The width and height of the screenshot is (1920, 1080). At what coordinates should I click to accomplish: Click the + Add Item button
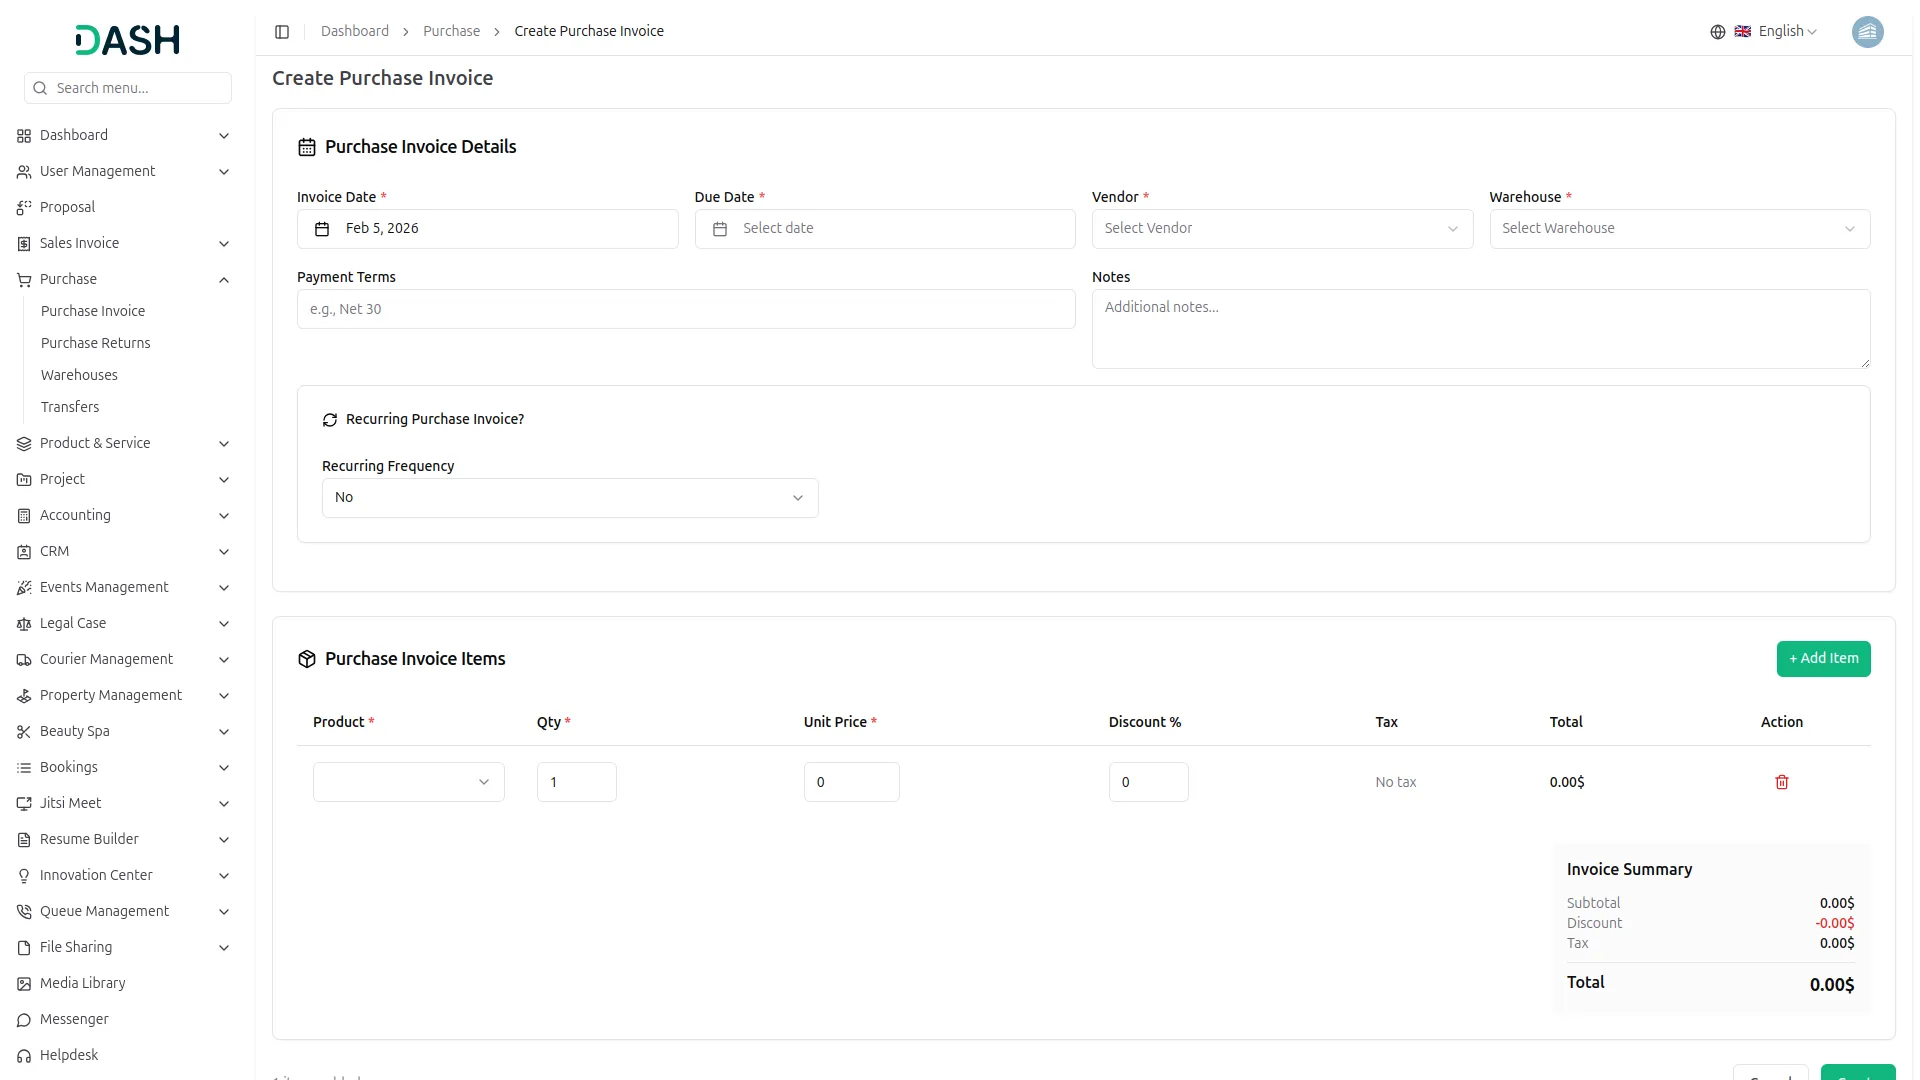[x=1823, y=659]
